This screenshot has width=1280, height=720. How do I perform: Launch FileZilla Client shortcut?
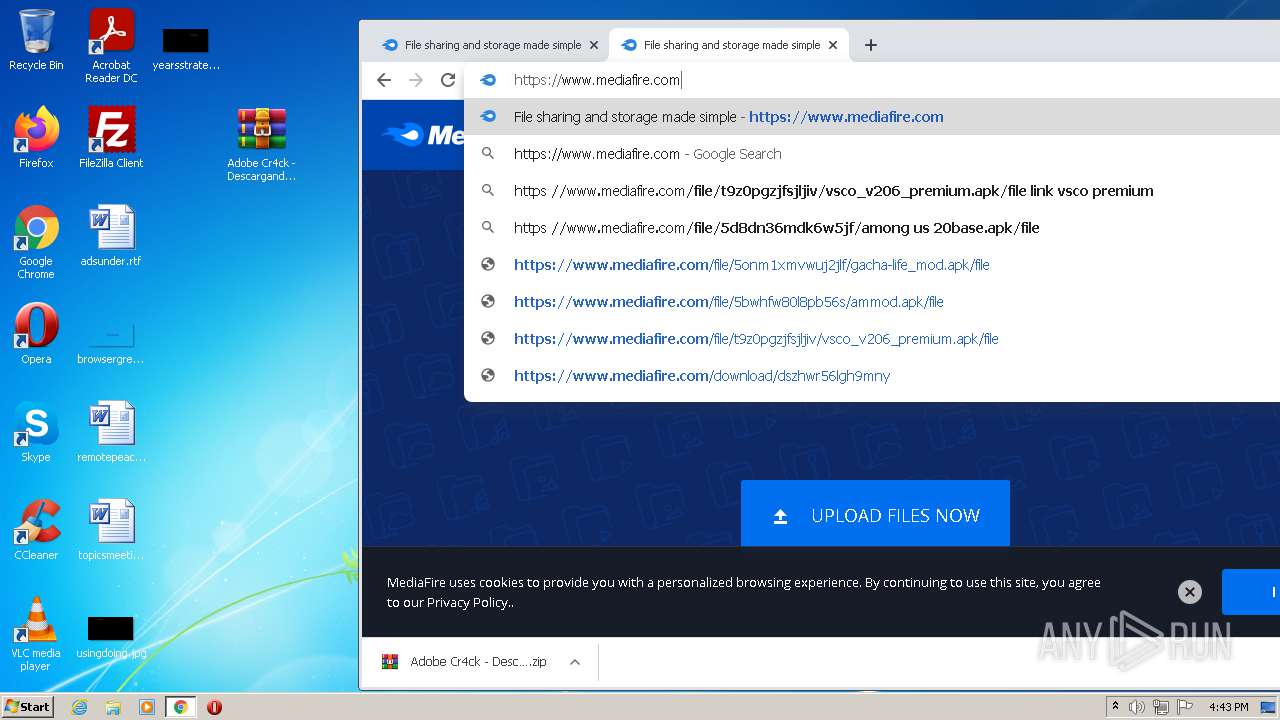[x=111, y=137]
